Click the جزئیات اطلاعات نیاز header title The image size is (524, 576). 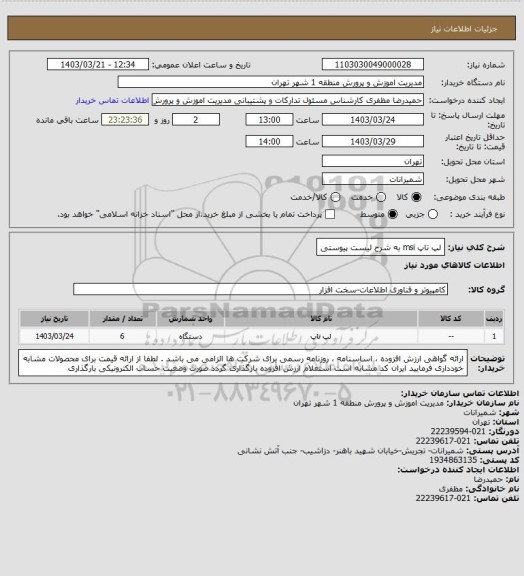coord(464,29)
